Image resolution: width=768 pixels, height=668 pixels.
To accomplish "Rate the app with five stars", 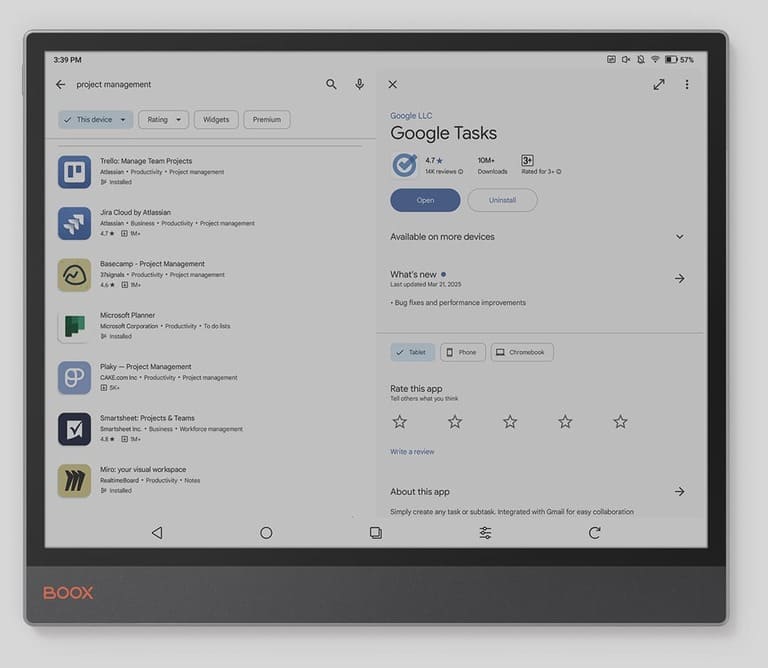I will (x=620, y=422).
